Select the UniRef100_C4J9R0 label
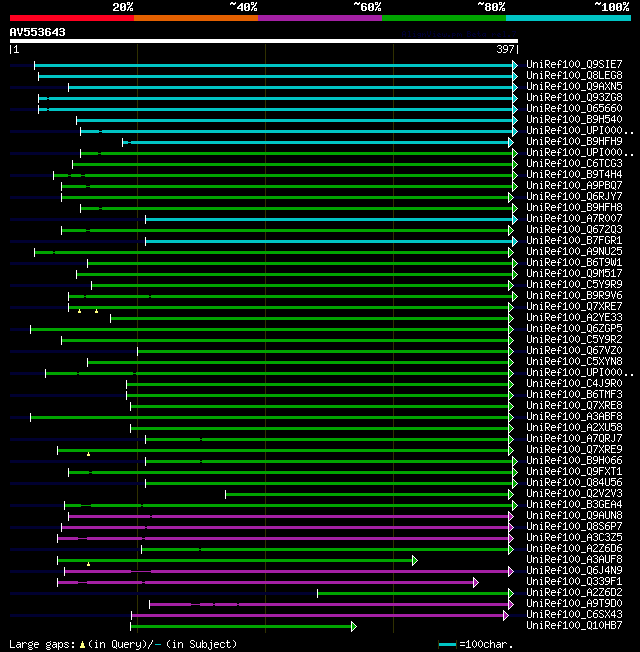This screenshot has height=652, width=640. tap(574, 383)
